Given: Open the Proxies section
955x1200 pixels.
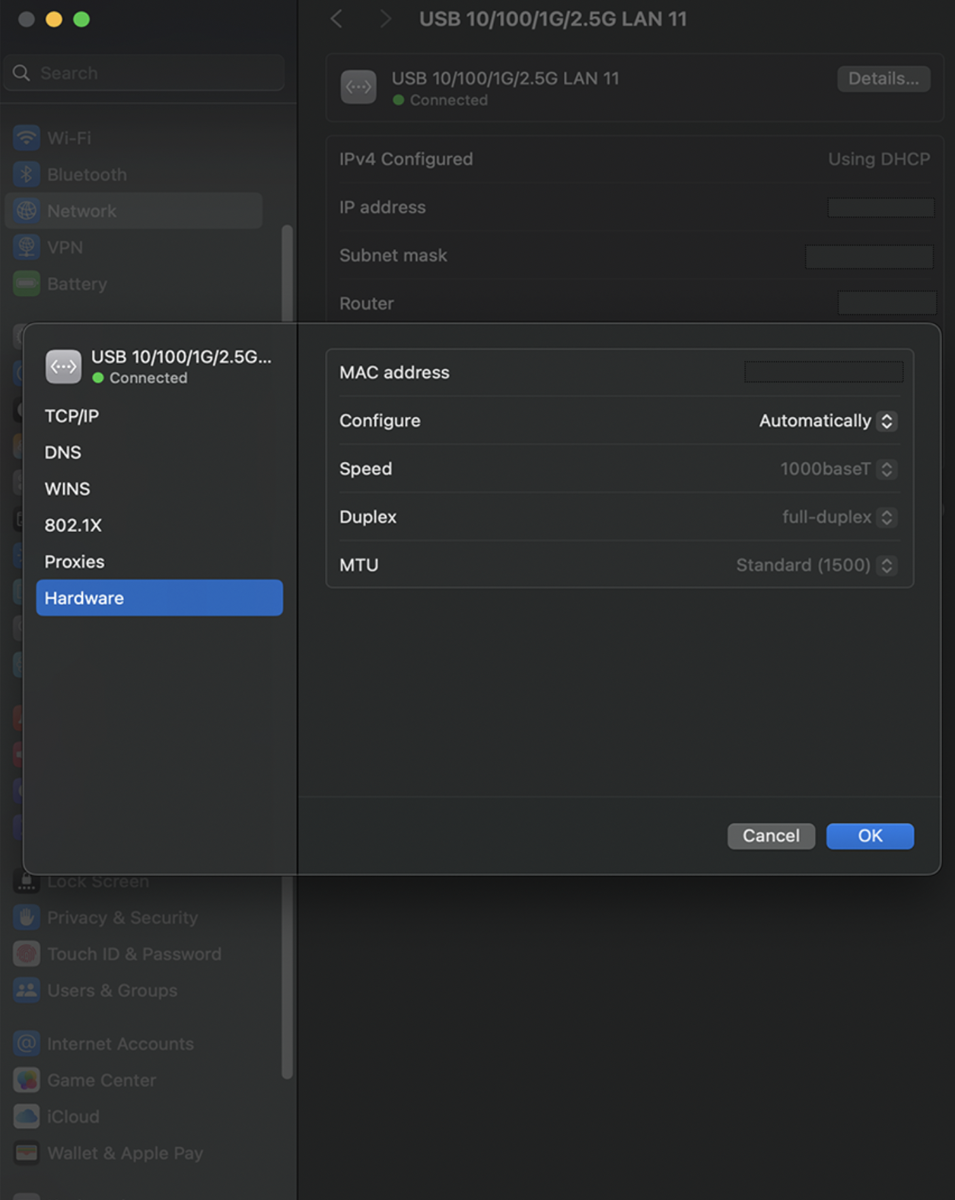Looking at the screenshot, I should (x=75, y=562).
